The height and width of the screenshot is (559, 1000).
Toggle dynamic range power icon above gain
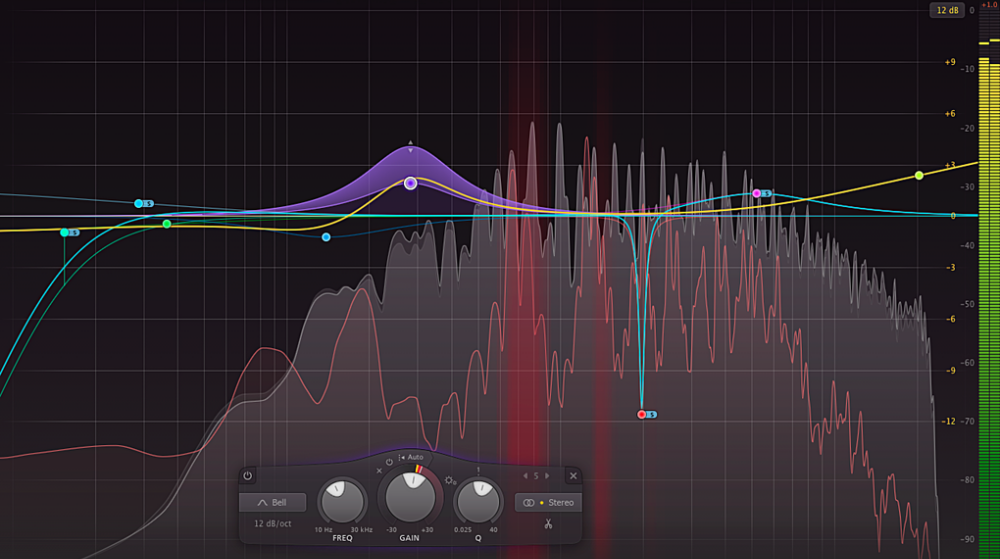(389, 461)
